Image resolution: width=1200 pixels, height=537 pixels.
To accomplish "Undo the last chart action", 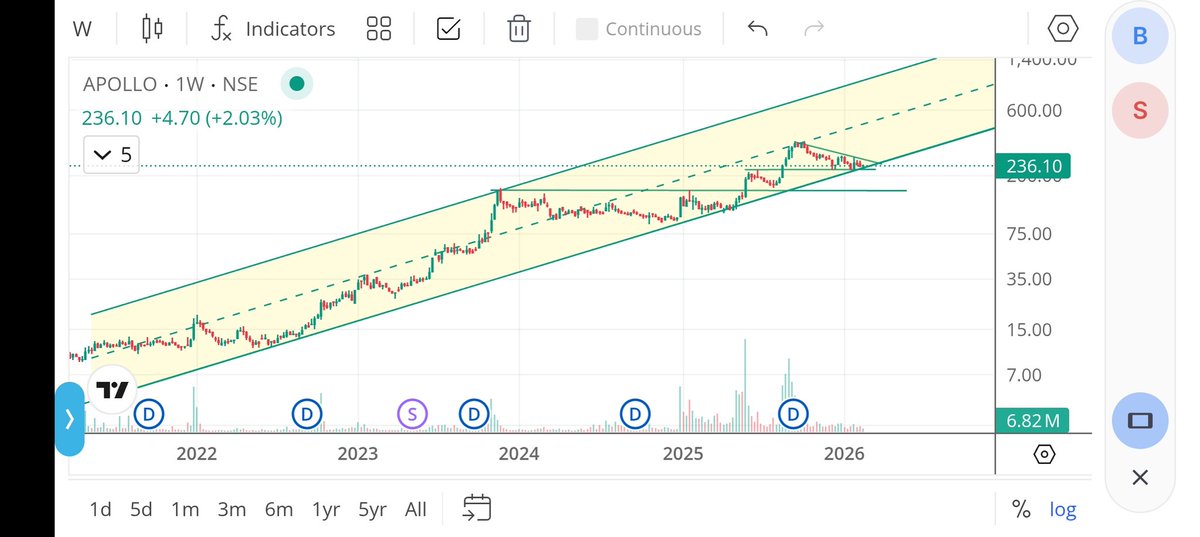I will [x=757, y=28].
